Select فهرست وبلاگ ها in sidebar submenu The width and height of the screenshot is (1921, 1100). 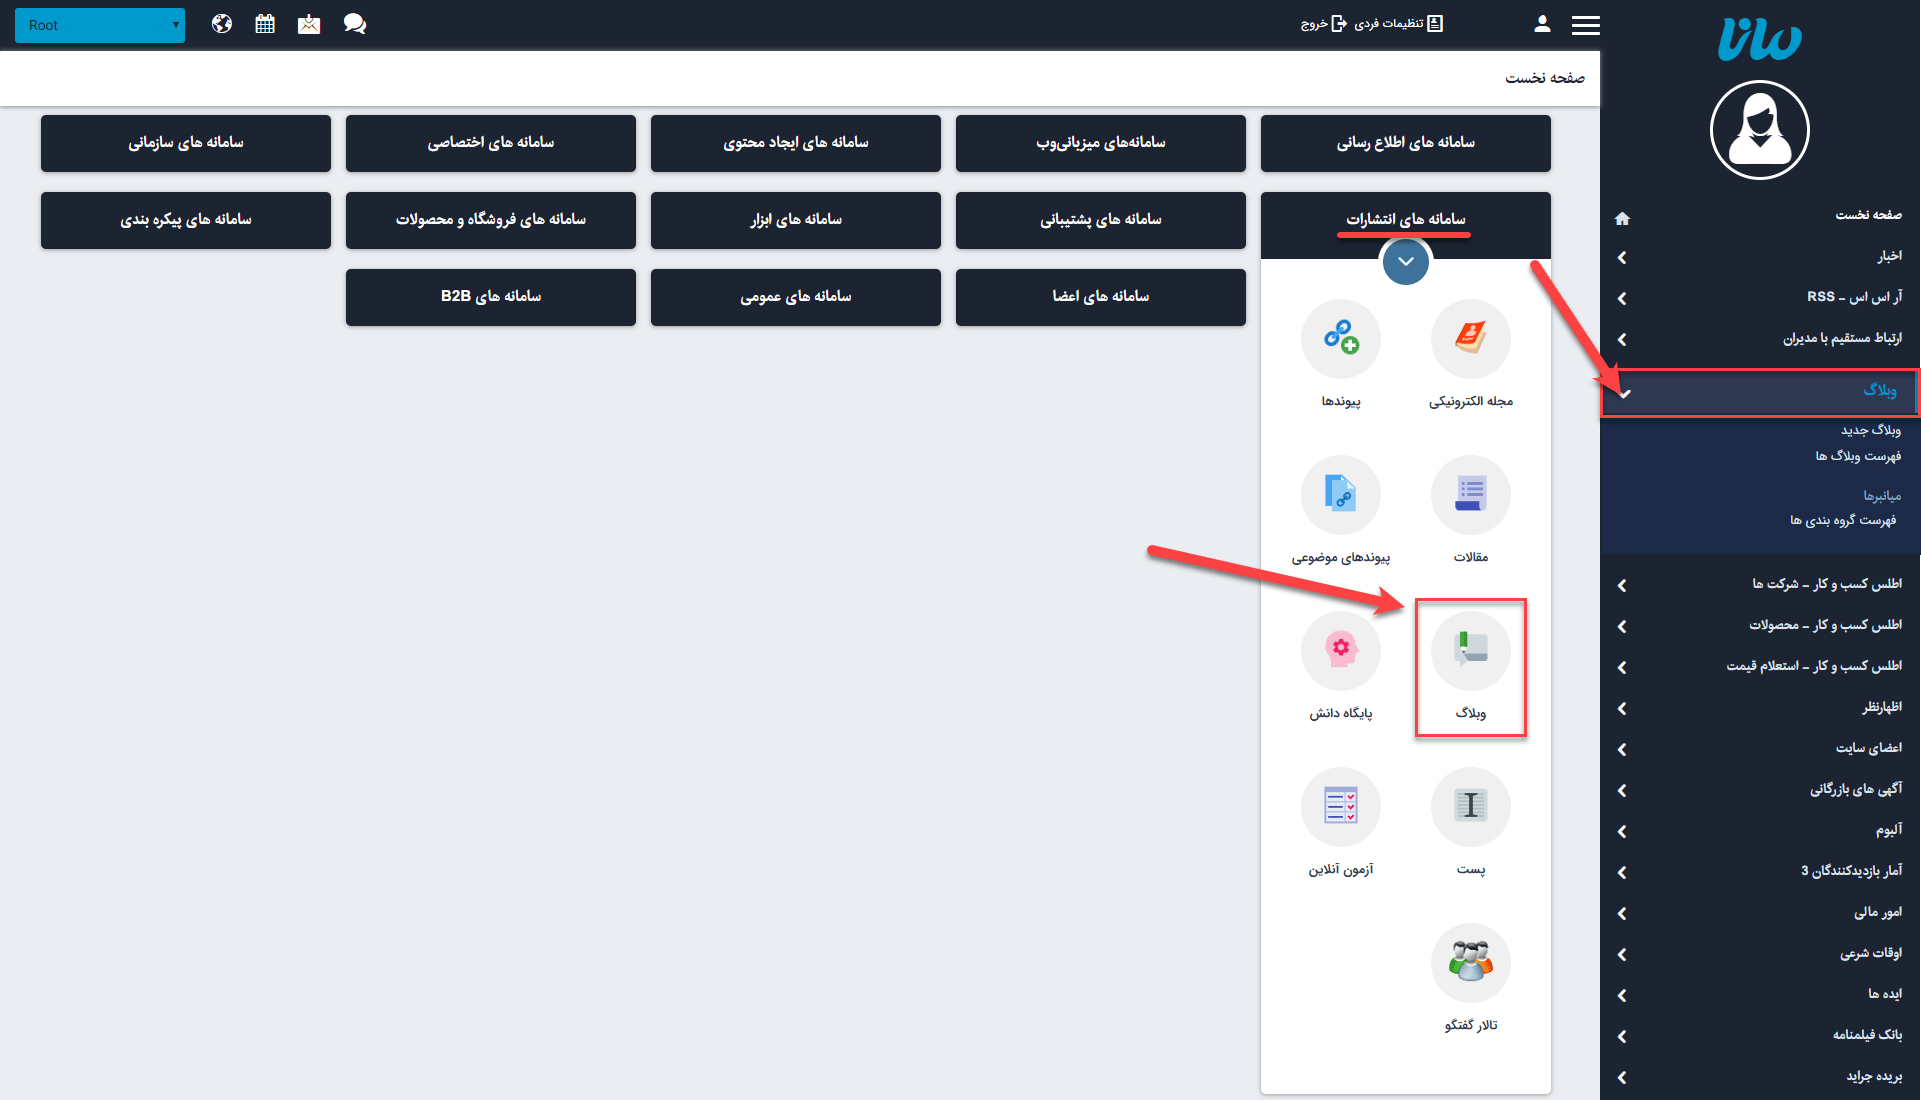tap(1857, 456)
